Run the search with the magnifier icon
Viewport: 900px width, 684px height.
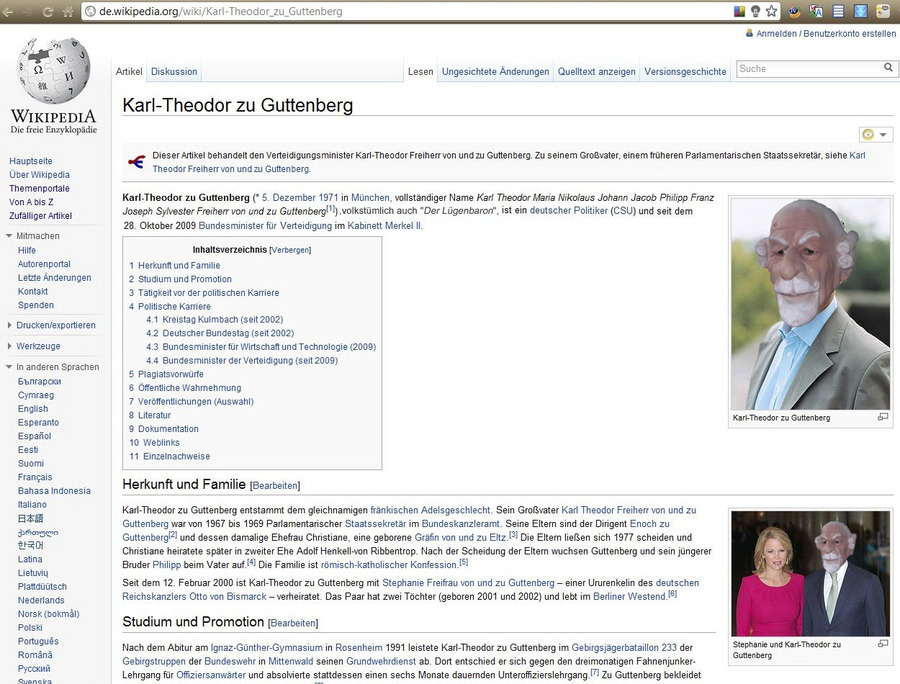coord(888,68)
